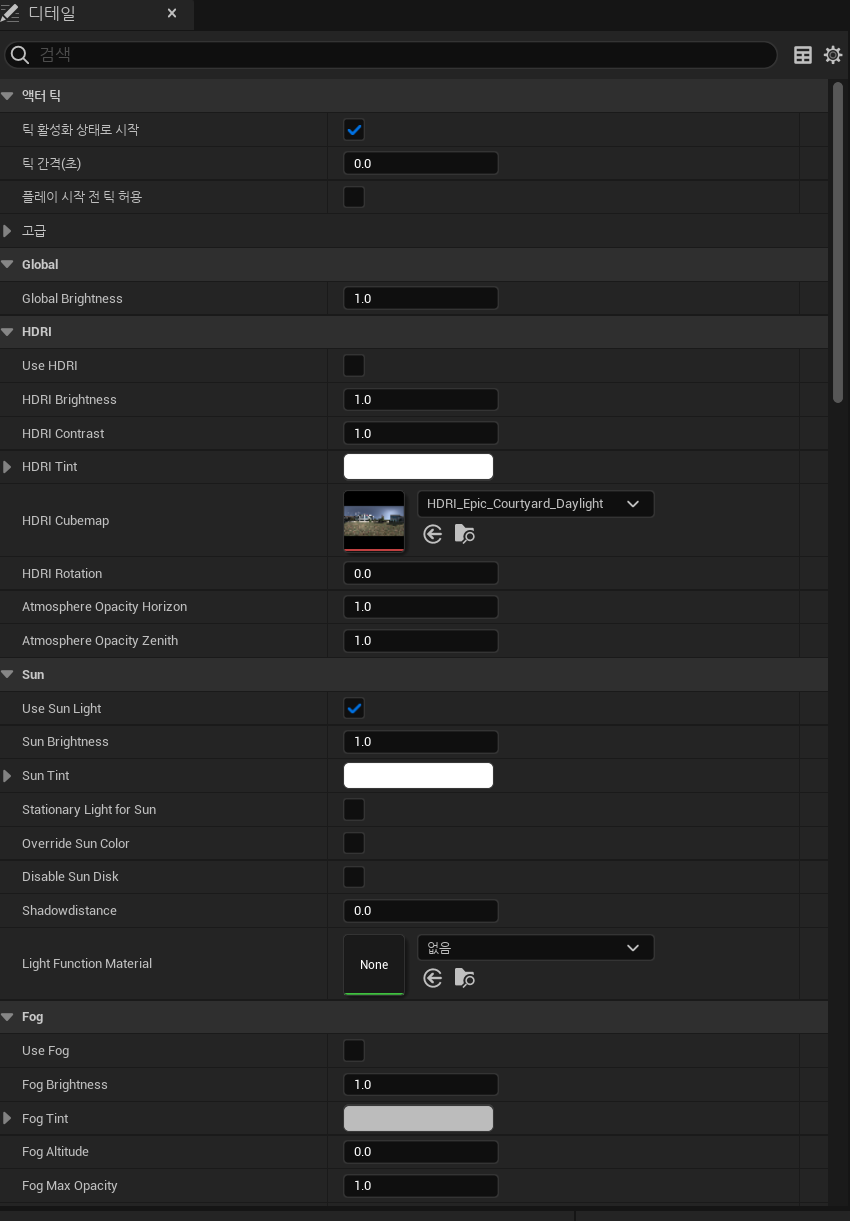
Task: Collapse the Global section
Action: pos(8,265)
